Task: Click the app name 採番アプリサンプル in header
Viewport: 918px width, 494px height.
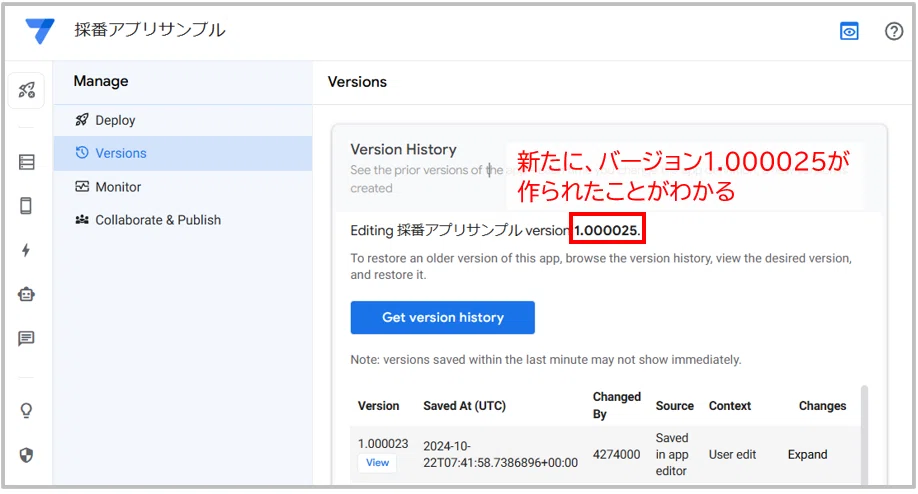Action: click(x=149, y=30)
